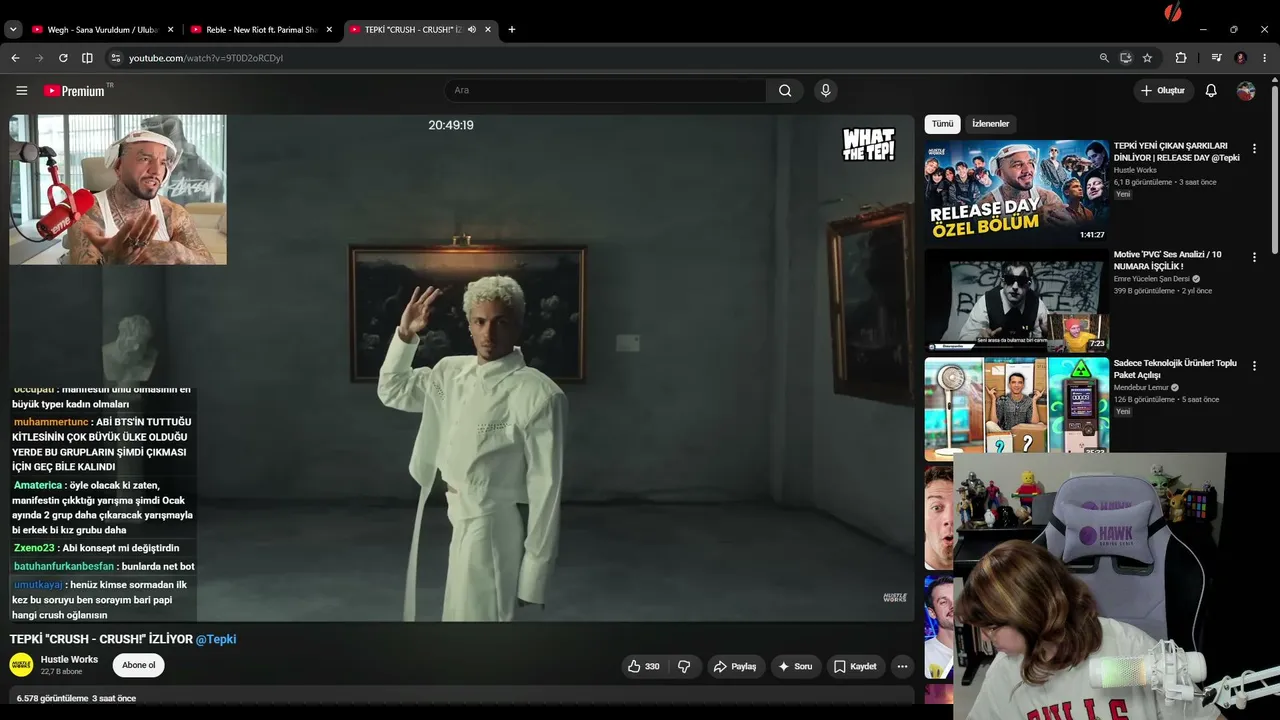The height and width of the screenshot is (720, 1280).
Task: Open the Soru ask button
Action: click(x=795, y=666)
